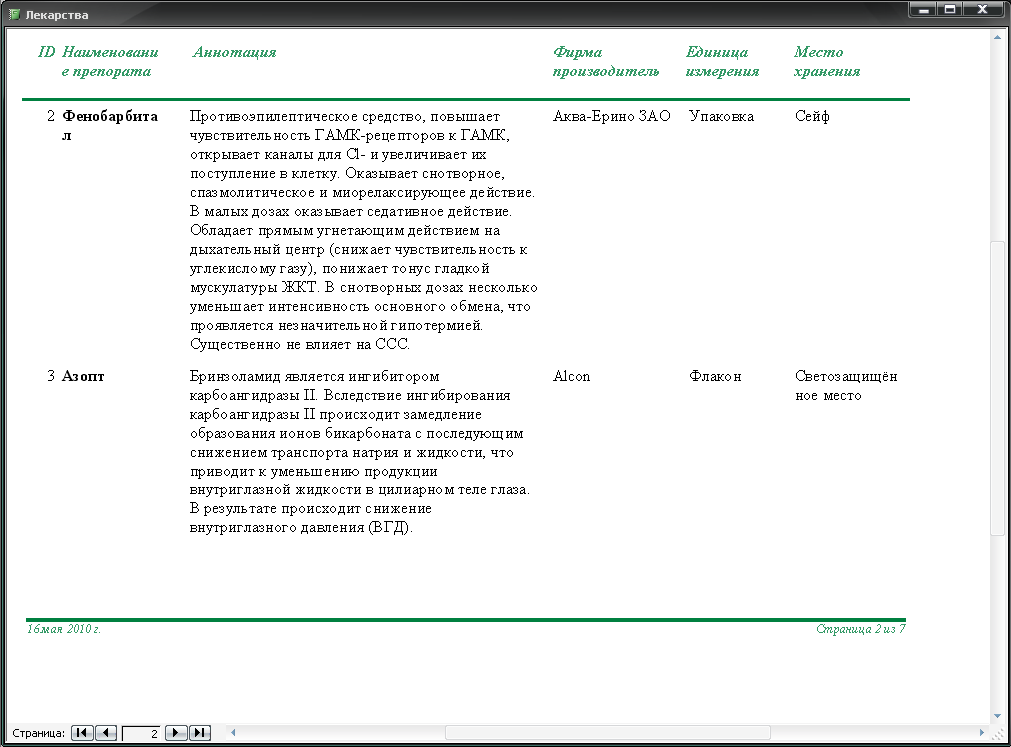
Task: Click manufacturer "Alcon"
Action: pyautogui.click(x=571, y=376)
